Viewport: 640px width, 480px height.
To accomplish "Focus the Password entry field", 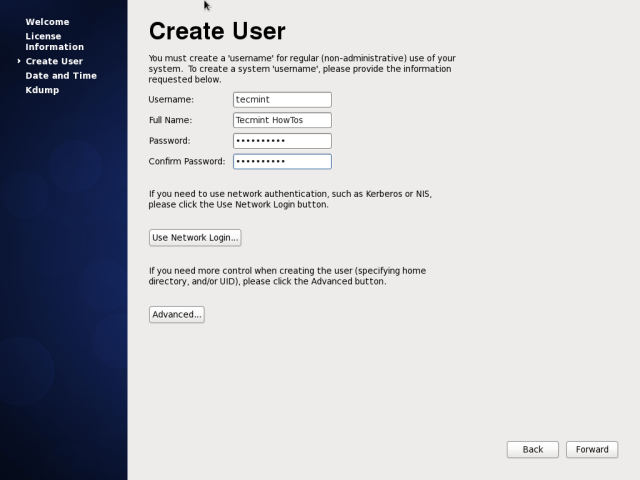I will (x=281, y=141).
